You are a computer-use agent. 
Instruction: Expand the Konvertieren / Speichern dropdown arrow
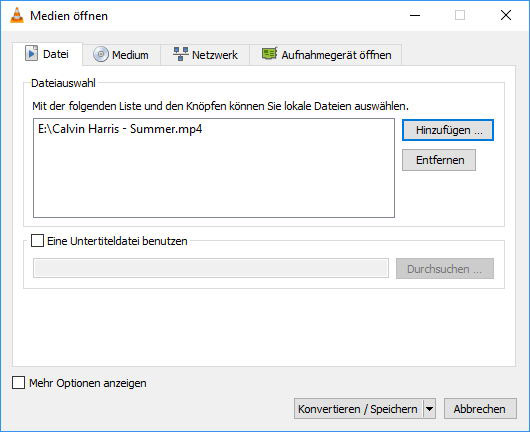pyautogui.click(x=429, y=409)
